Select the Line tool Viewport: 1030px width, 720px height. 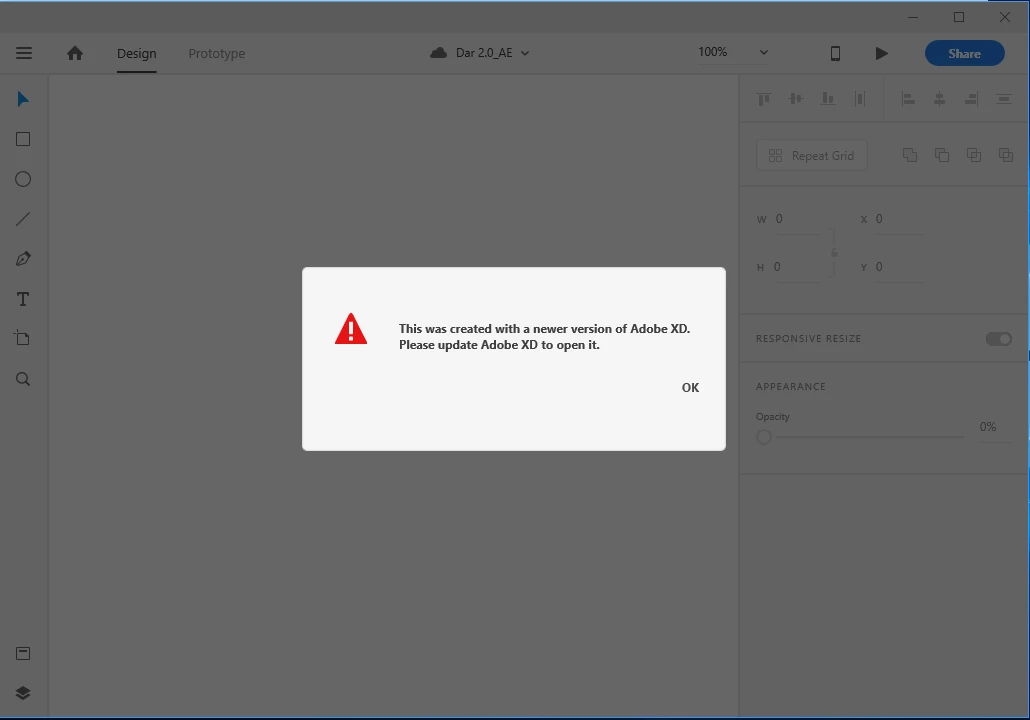23,219
